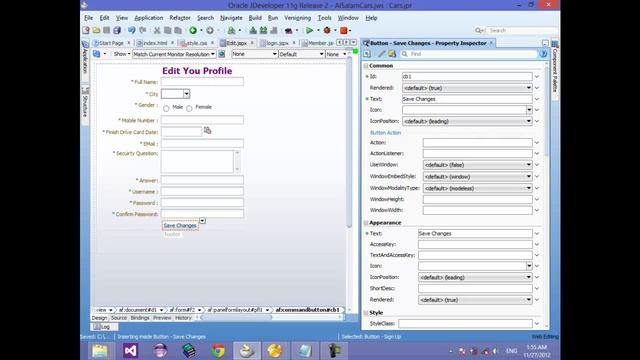Click the Forward navigation icon
The width and height of the screenshot is (640, 360).
[x=210, y=30]
